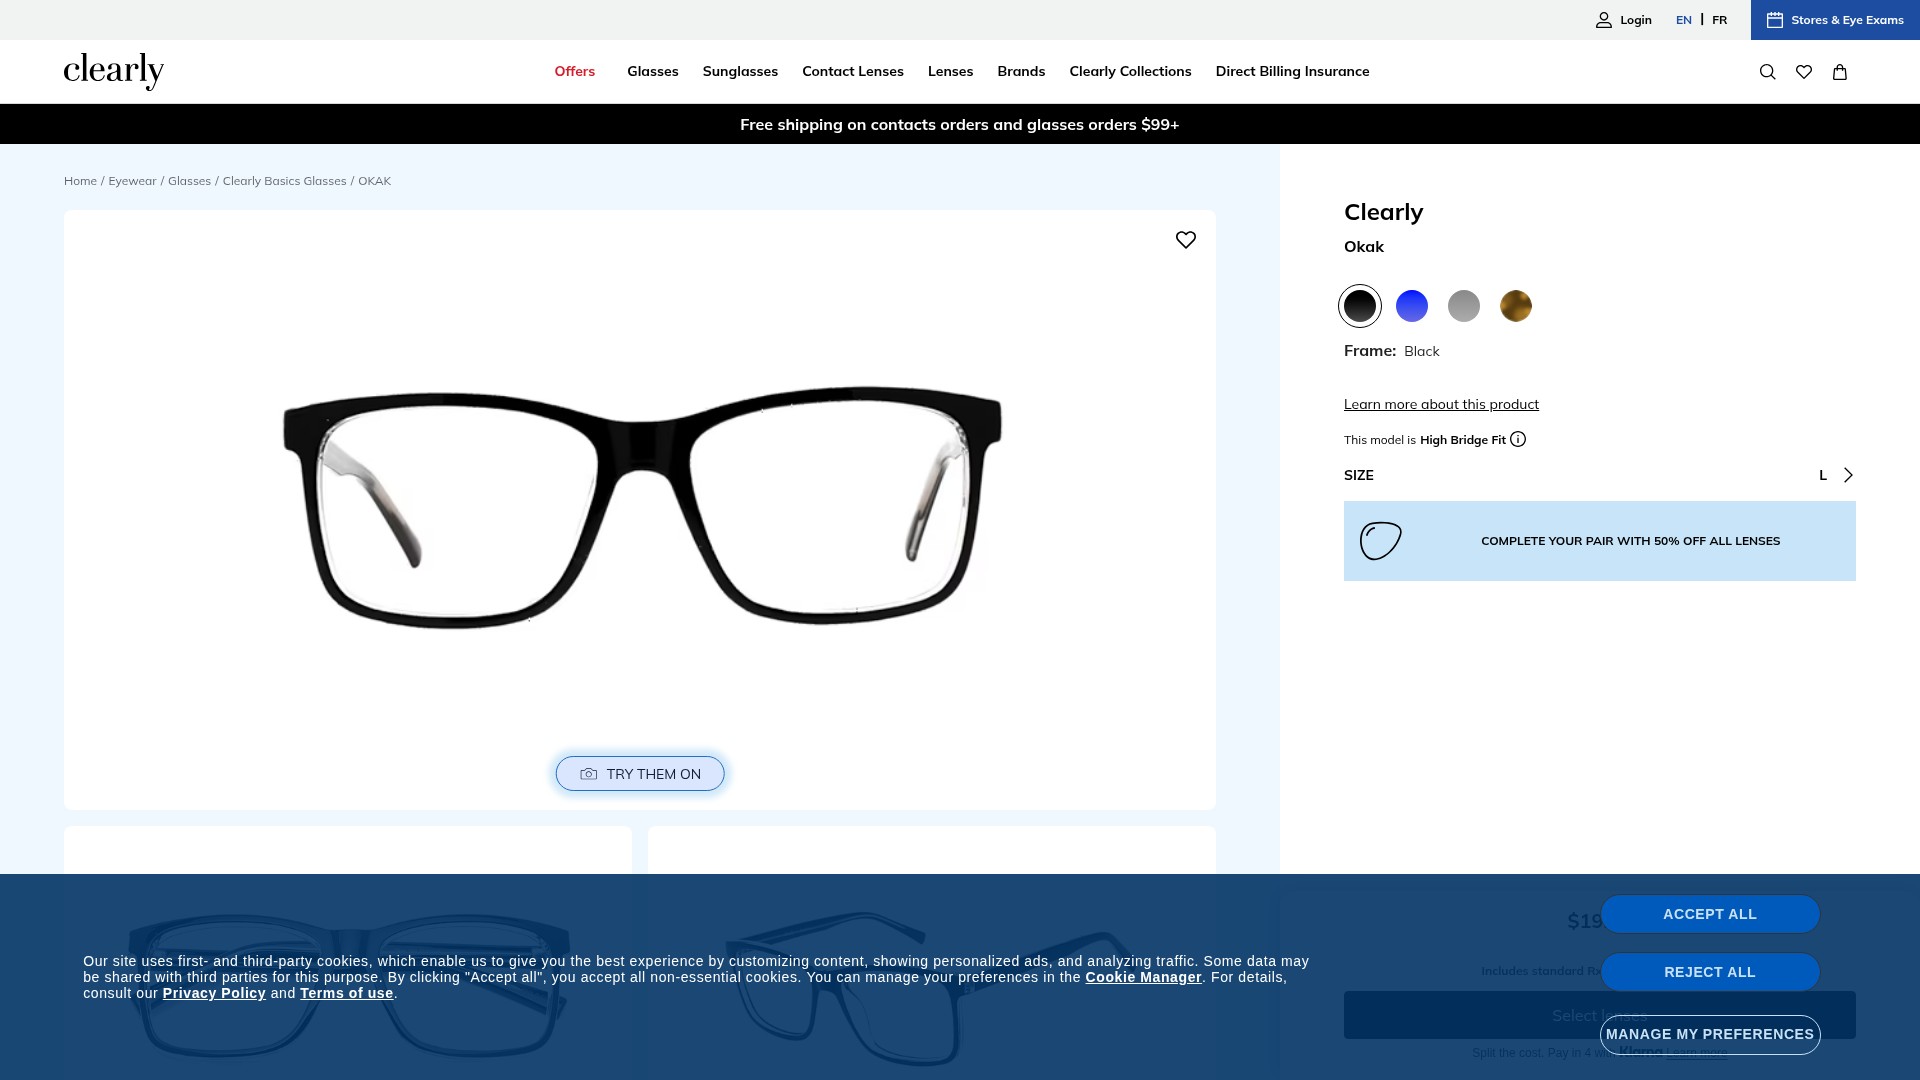The height and width of the screenshot is (1080, 1920).
Task: Open the Glasses menu
Action: (653, 71)
